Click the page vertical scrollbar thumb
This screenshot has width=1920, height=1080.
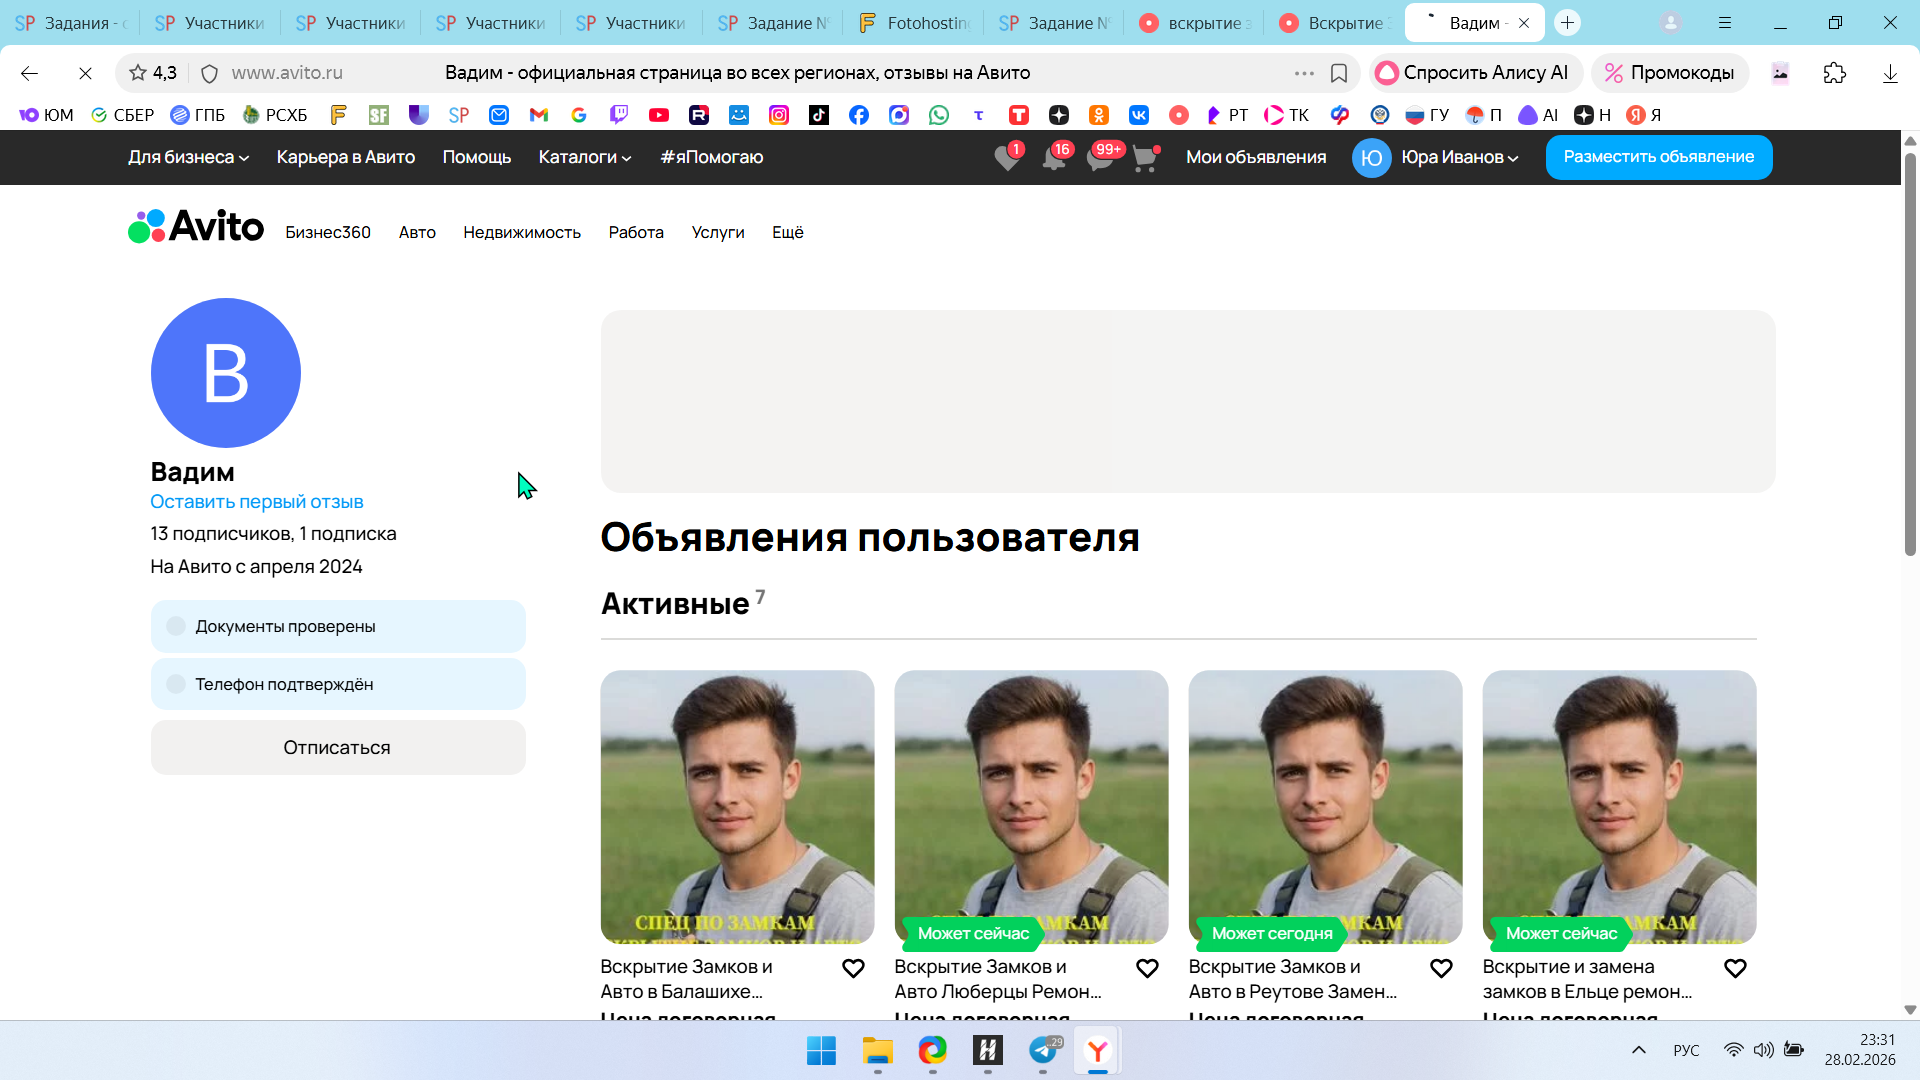[x=1910, y=354]
